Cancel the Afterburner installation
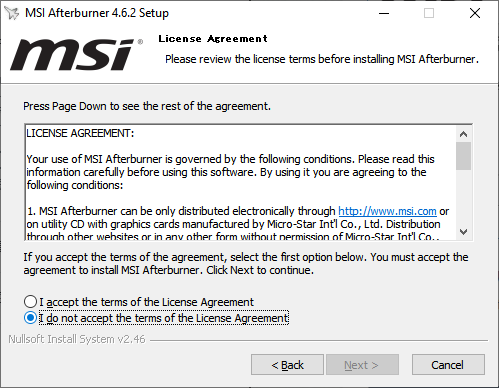499x388 pixels. 448,365
